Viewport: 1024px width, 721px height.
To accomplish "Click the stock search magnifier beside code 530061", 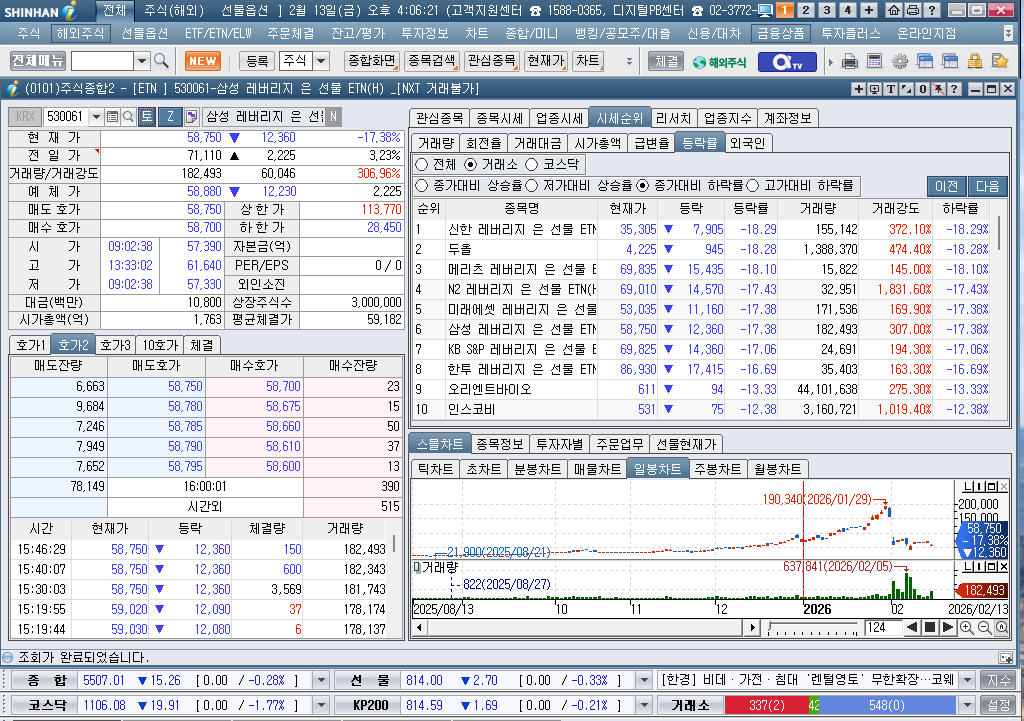I will point(129,117).
